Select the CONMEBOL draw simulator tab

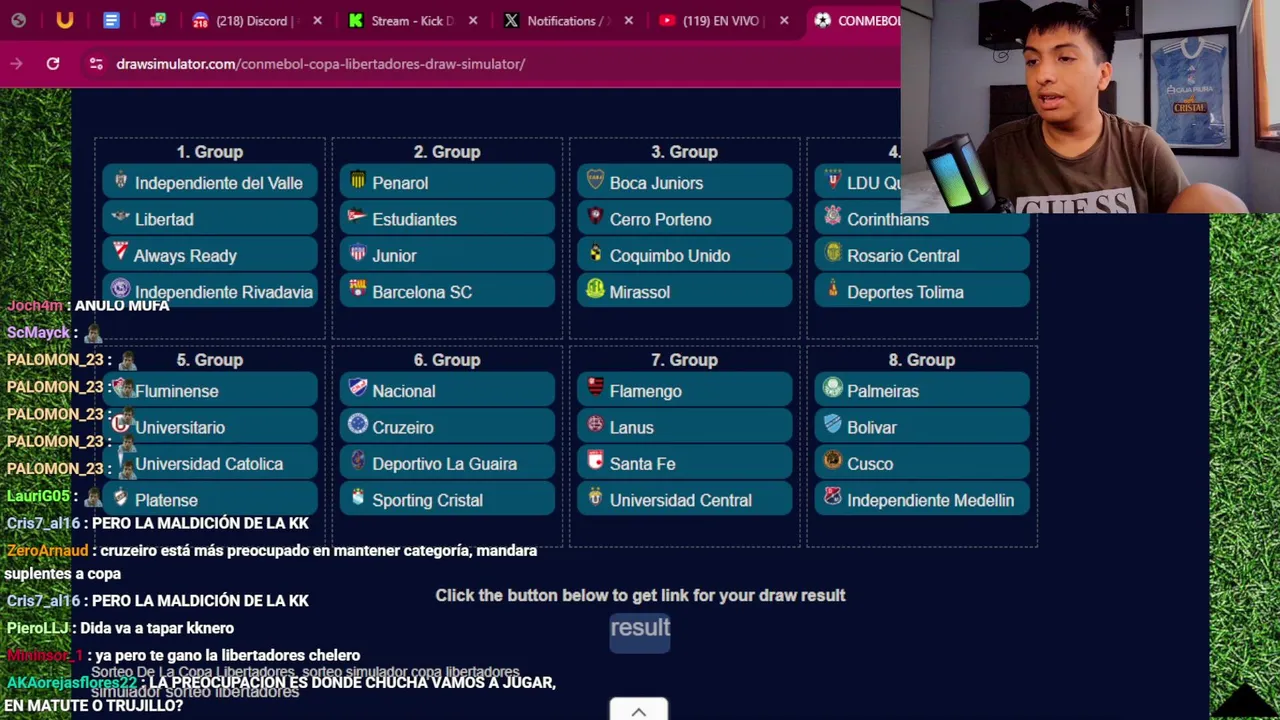857,21
